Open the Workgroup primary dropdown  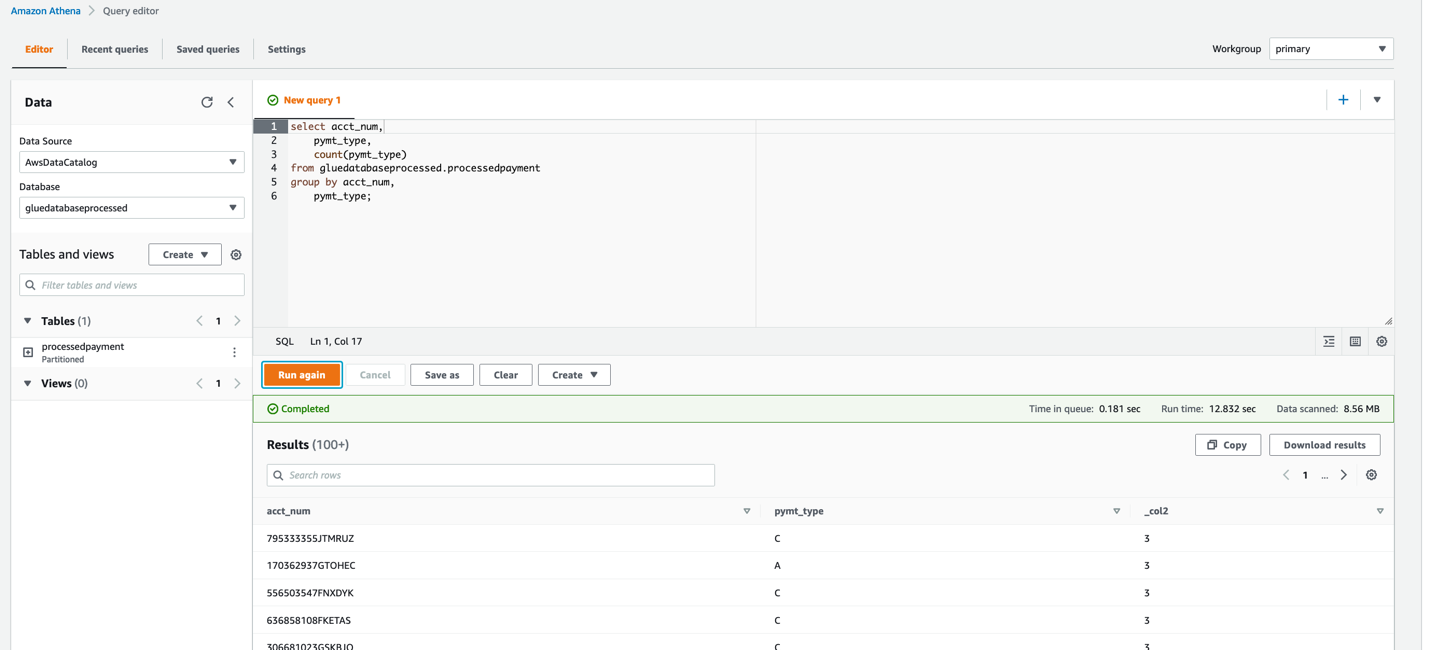click(x=1330, y=49)
